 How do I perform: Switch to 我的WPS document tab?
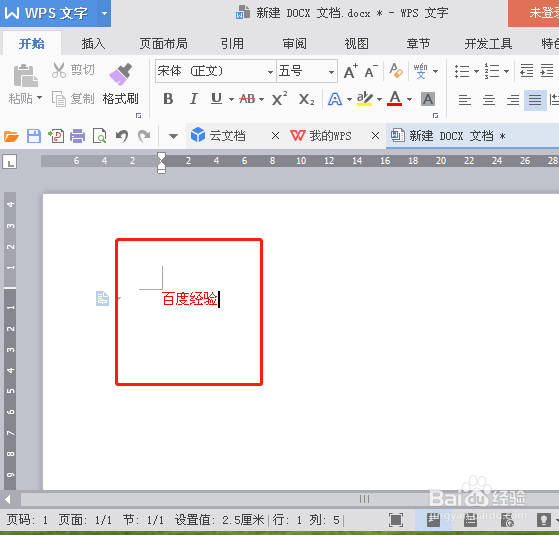point(320,135)
